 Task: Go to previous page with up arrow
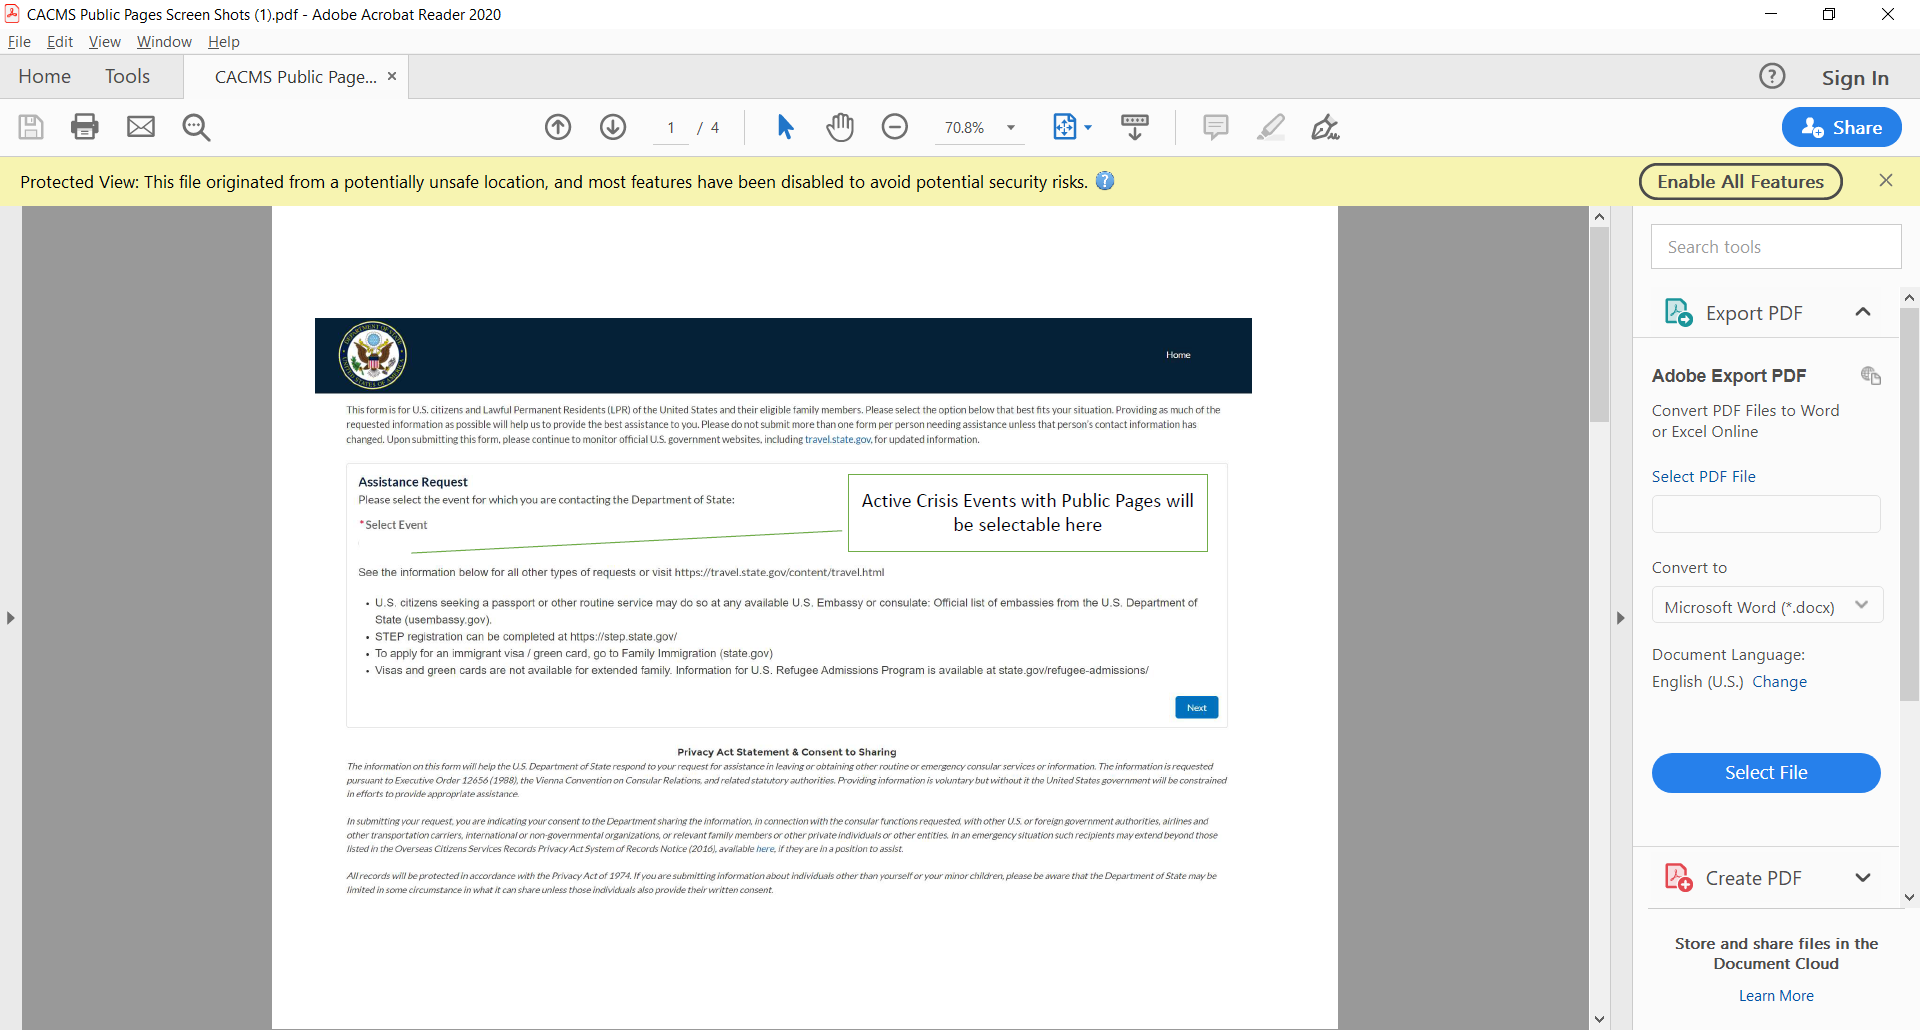558,127
